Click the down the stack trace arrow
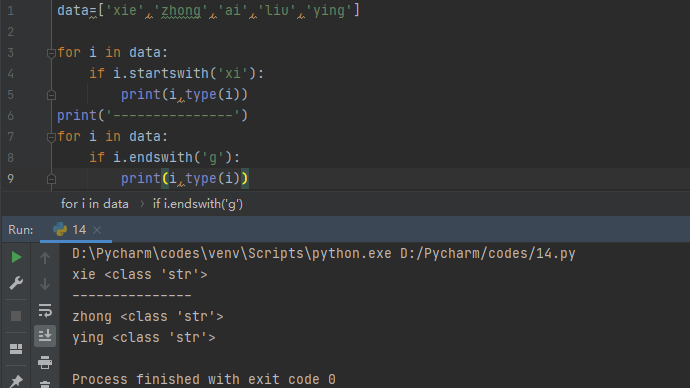 point(45,284)
